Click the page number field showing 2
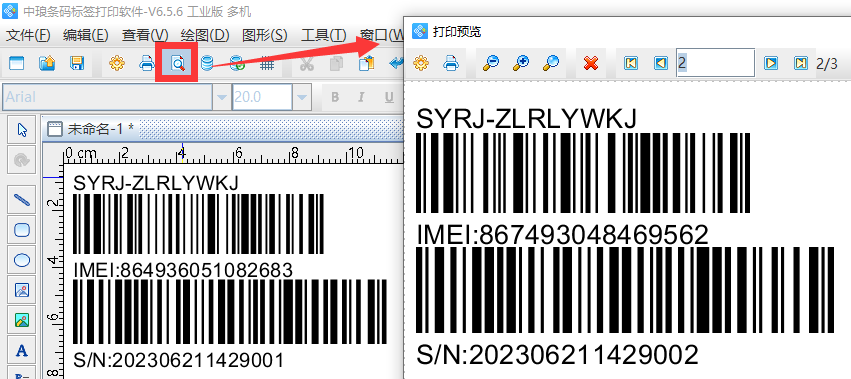This screenshot has height=379, width=851. click(715, 63)
